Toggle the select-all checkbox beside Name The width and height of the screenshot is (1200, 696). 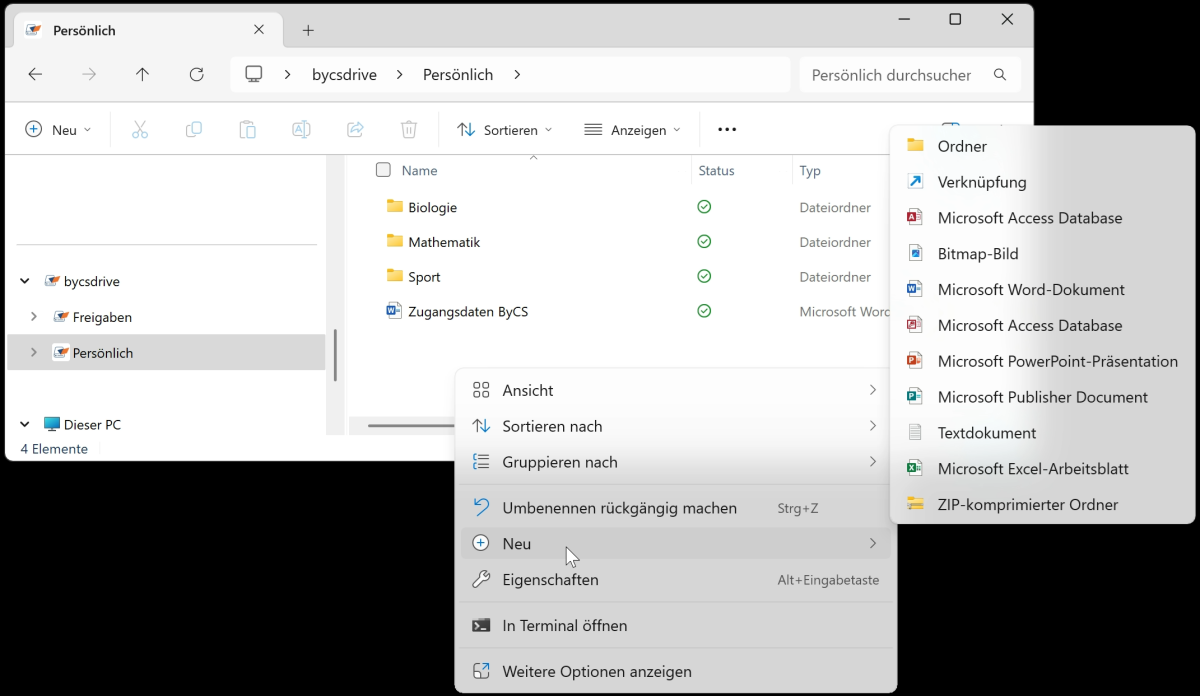pos(383,170)
